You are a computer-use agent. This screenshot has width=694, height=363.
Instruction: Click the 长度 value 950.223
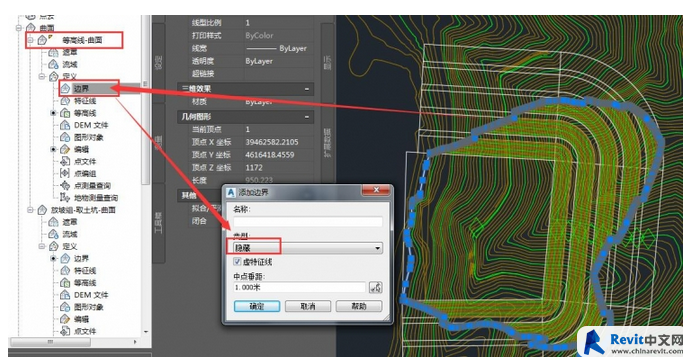pos(259,180)
